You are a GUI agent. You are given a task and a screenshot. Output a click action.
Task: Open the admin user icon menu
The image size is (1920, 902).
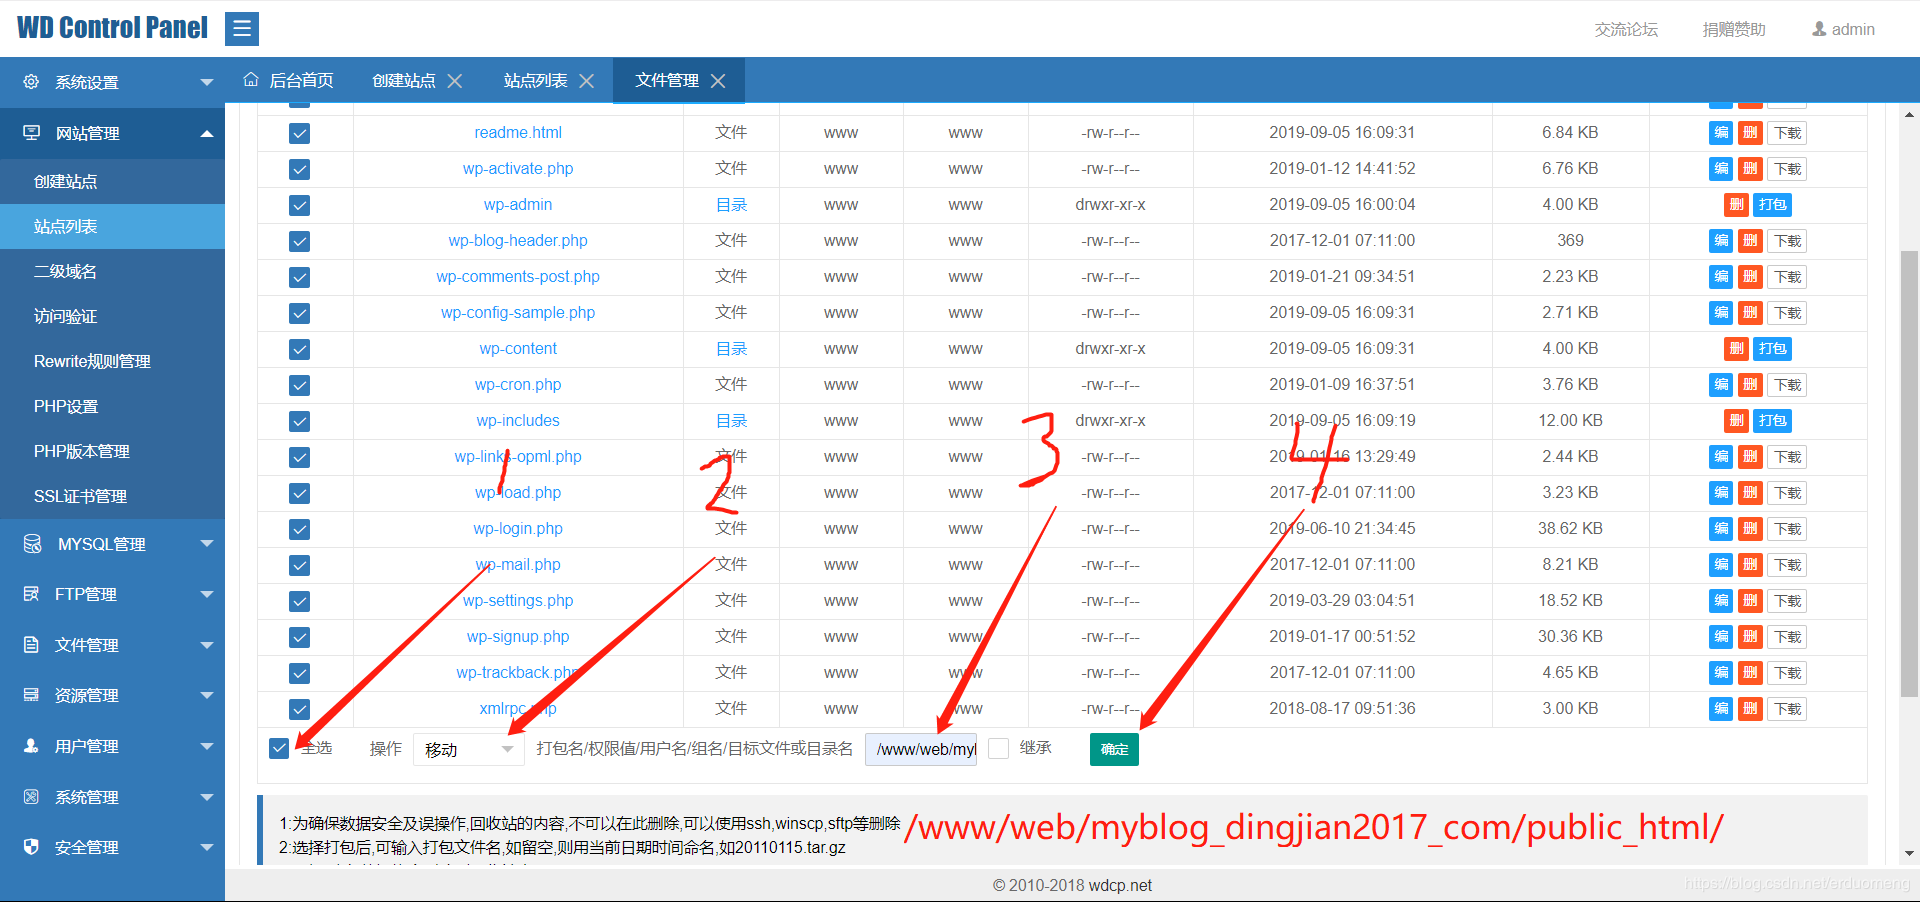click(1819, 29)
